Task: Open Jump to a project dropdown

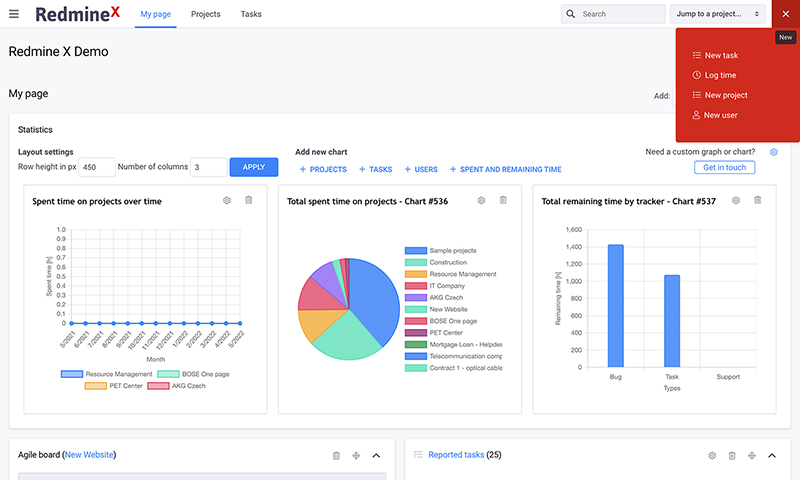Action: [x=718, y=14]
